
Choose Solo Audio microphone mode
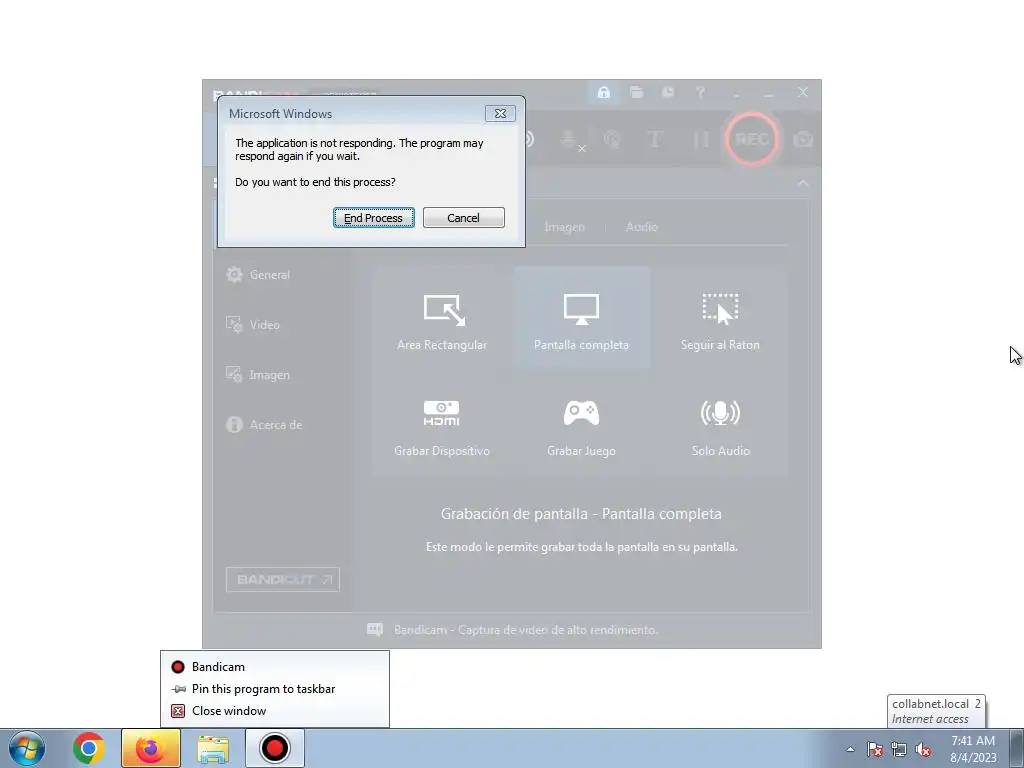720,426
